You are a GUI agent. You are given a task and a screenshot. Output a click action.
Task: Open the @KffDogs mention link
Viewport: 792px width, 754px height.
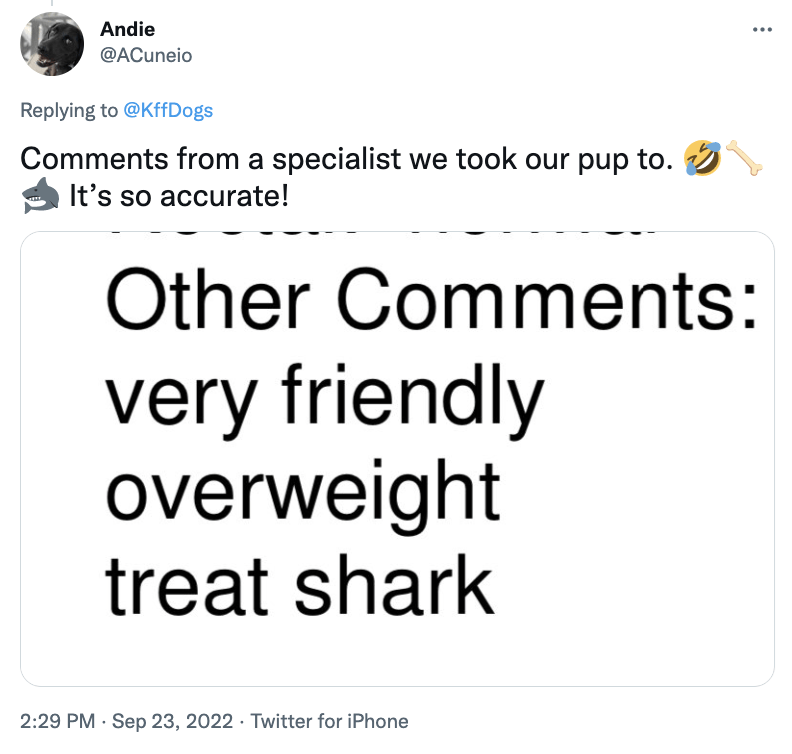pos(167,110)
